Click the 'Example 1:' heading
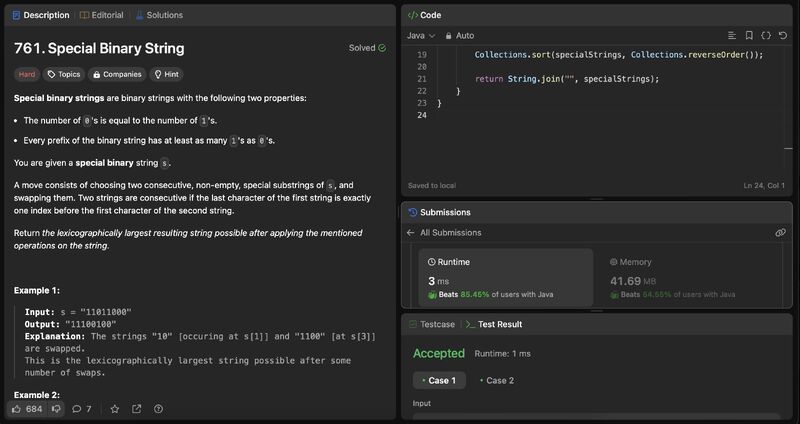The image size is (800, 424). [37, 290]
